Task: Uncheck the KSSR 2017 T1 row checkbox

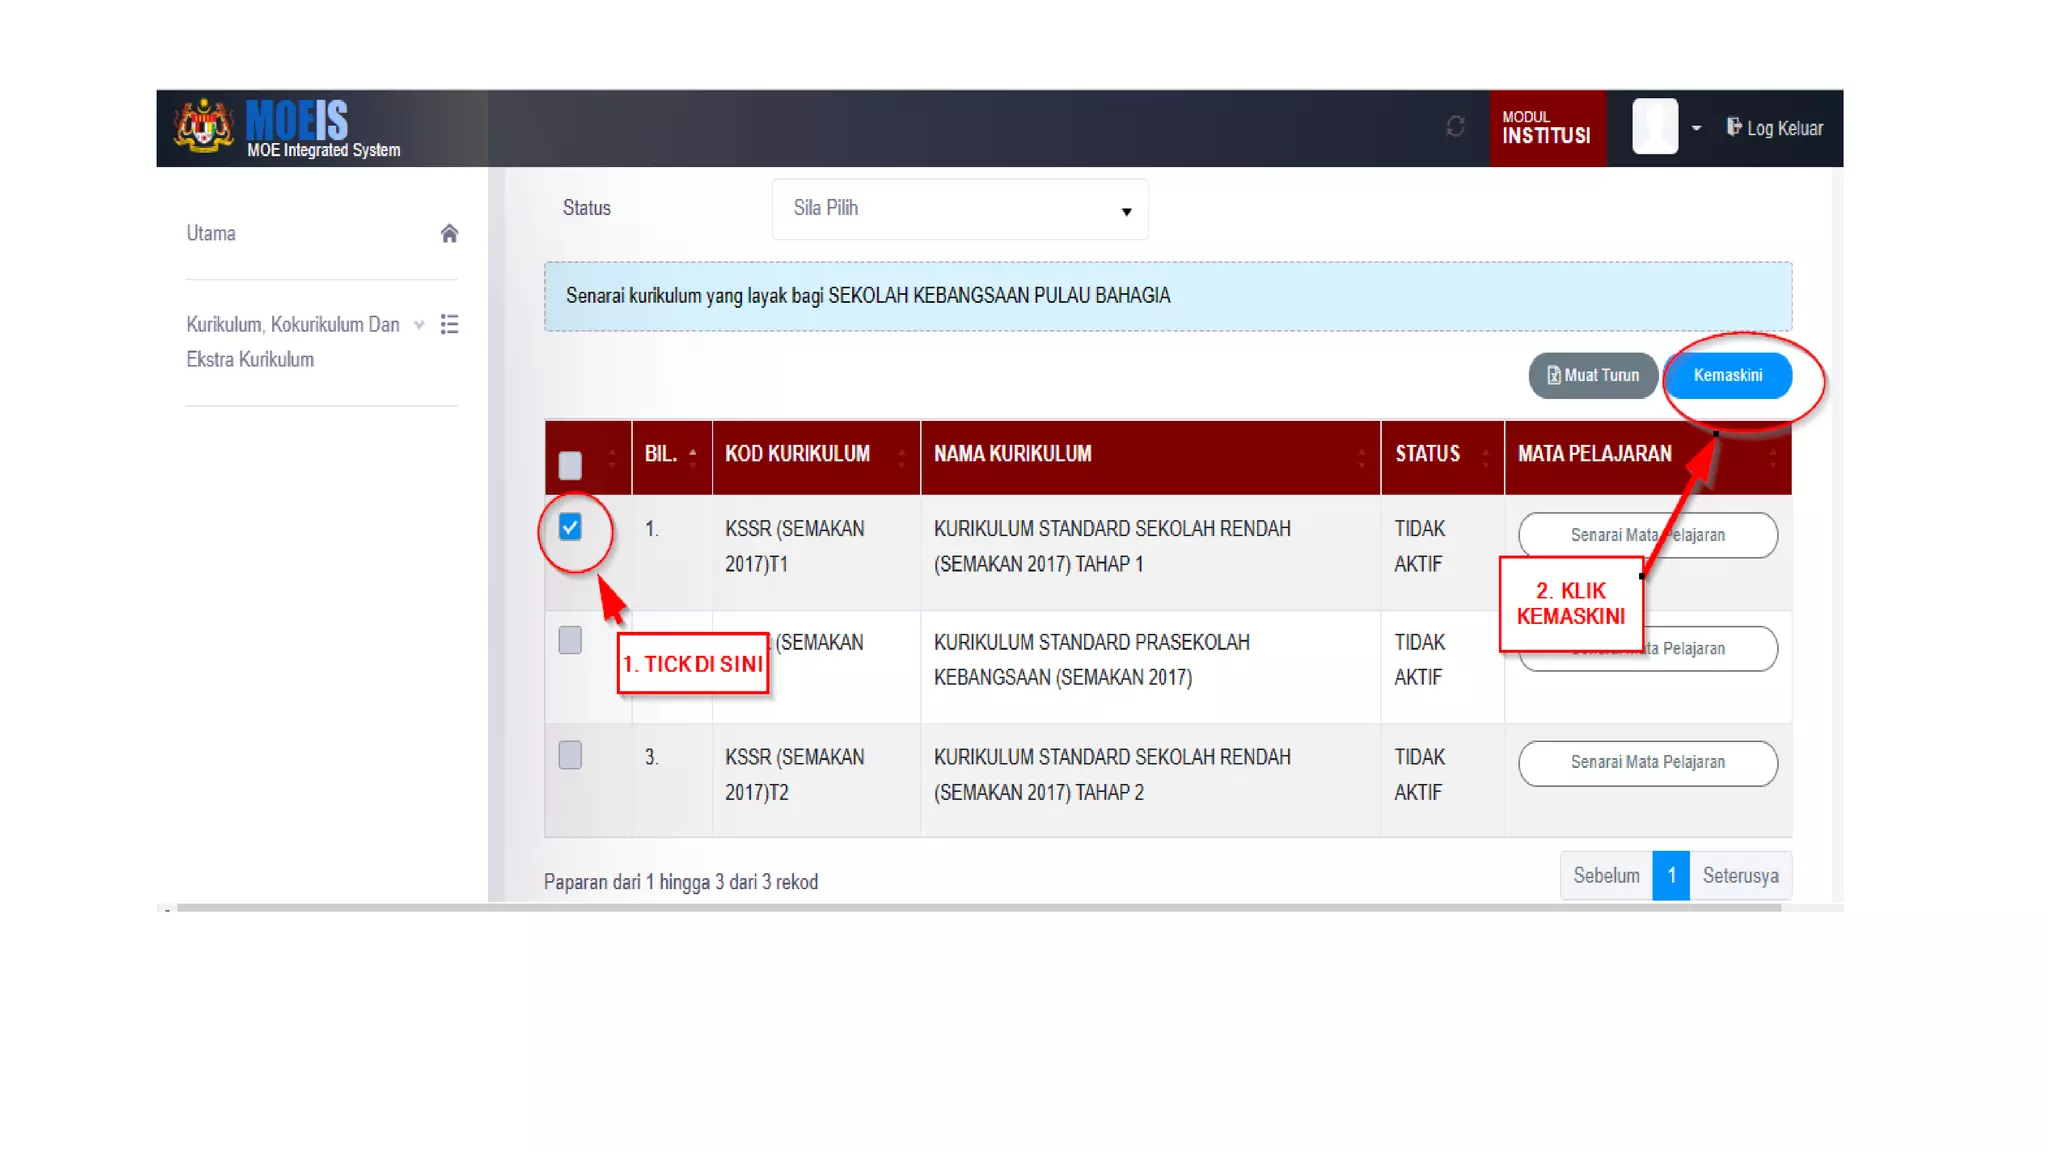Action: click(x=570, y=527)
